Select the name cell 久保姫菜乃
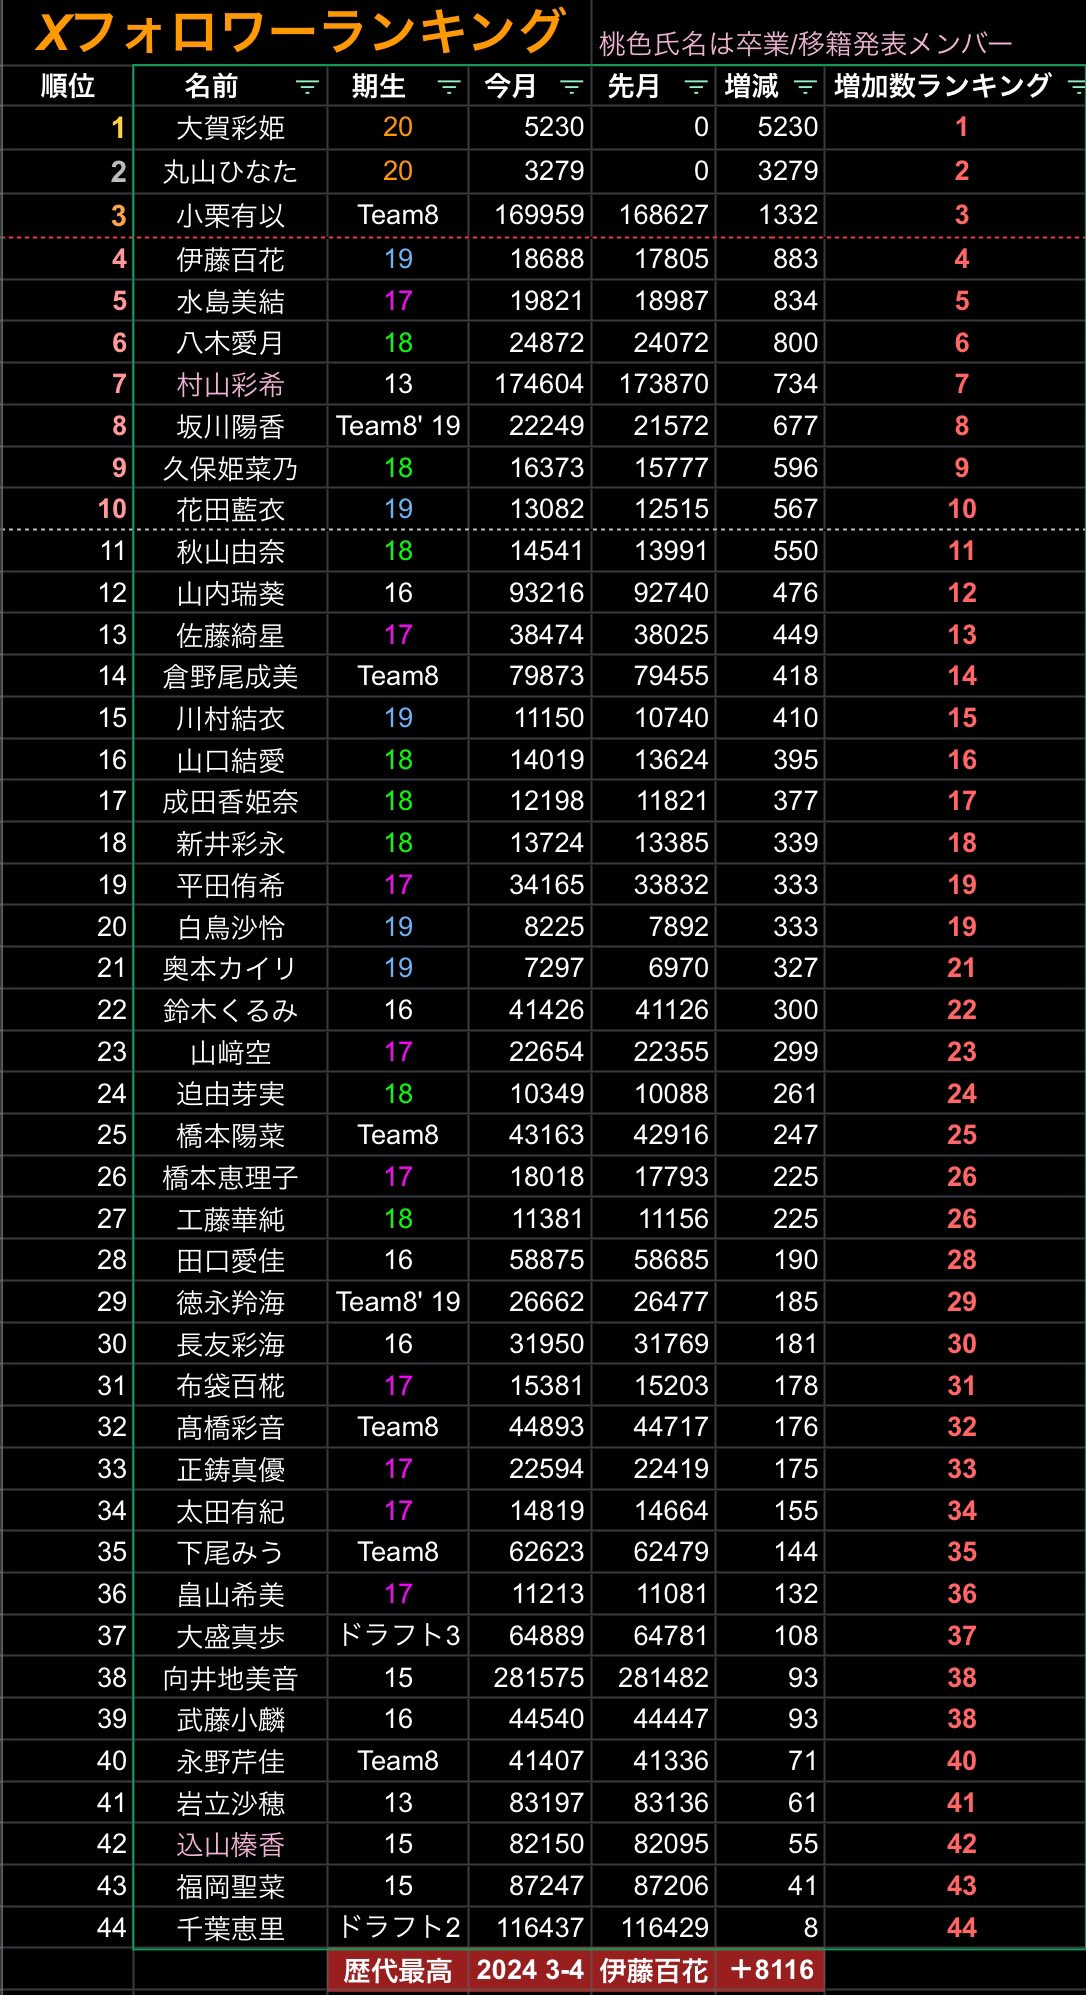The image size is (1086, 1995). (230, 468)
